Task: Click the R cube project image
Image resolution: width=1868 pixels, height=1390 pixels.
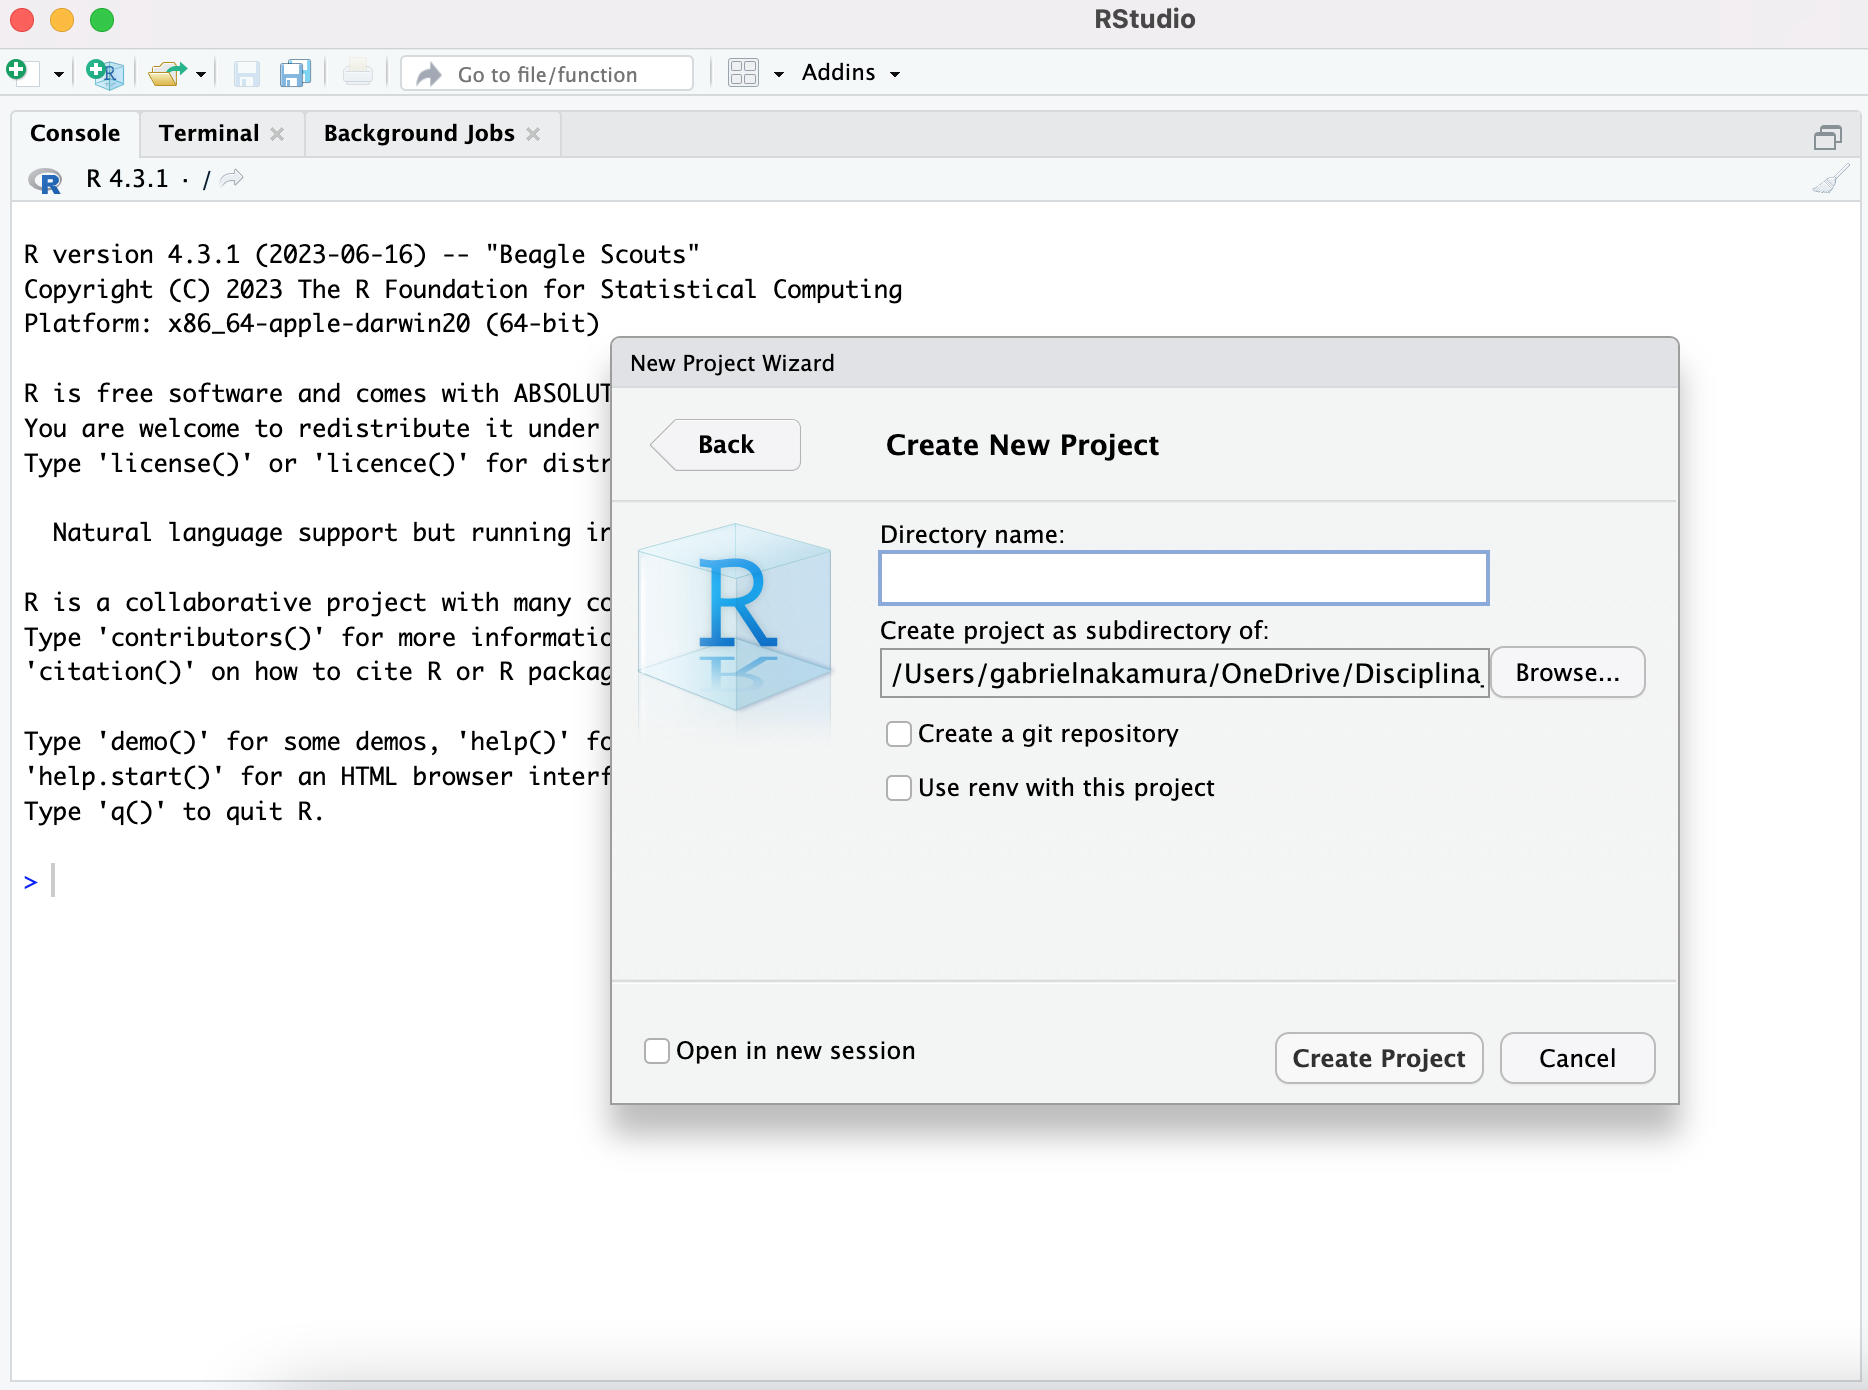Action: 735,620
